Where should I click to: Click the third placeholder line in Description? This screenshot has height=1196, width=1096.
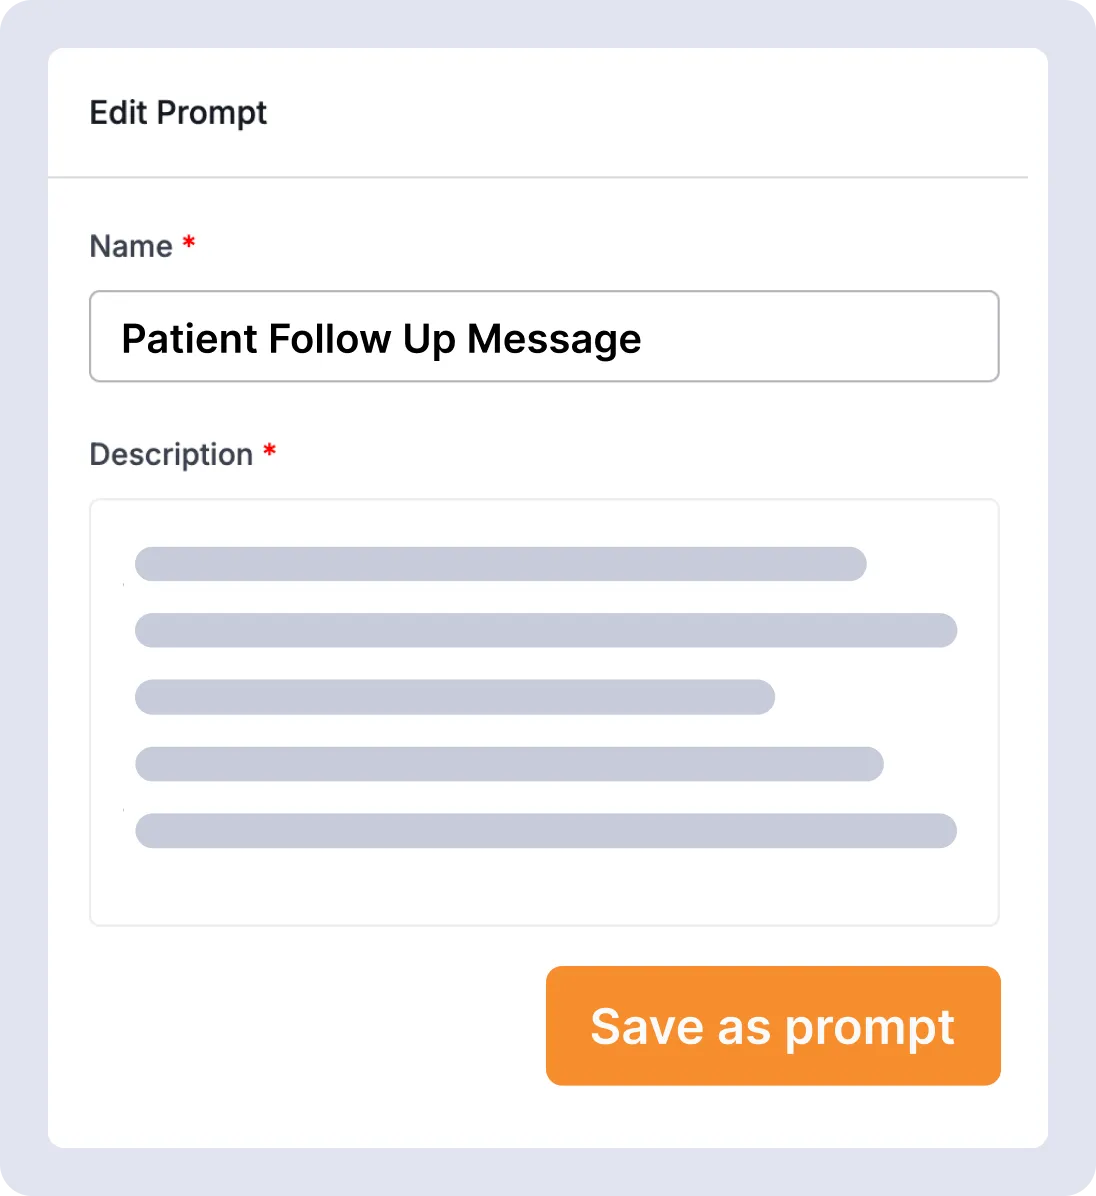[455, 697]
